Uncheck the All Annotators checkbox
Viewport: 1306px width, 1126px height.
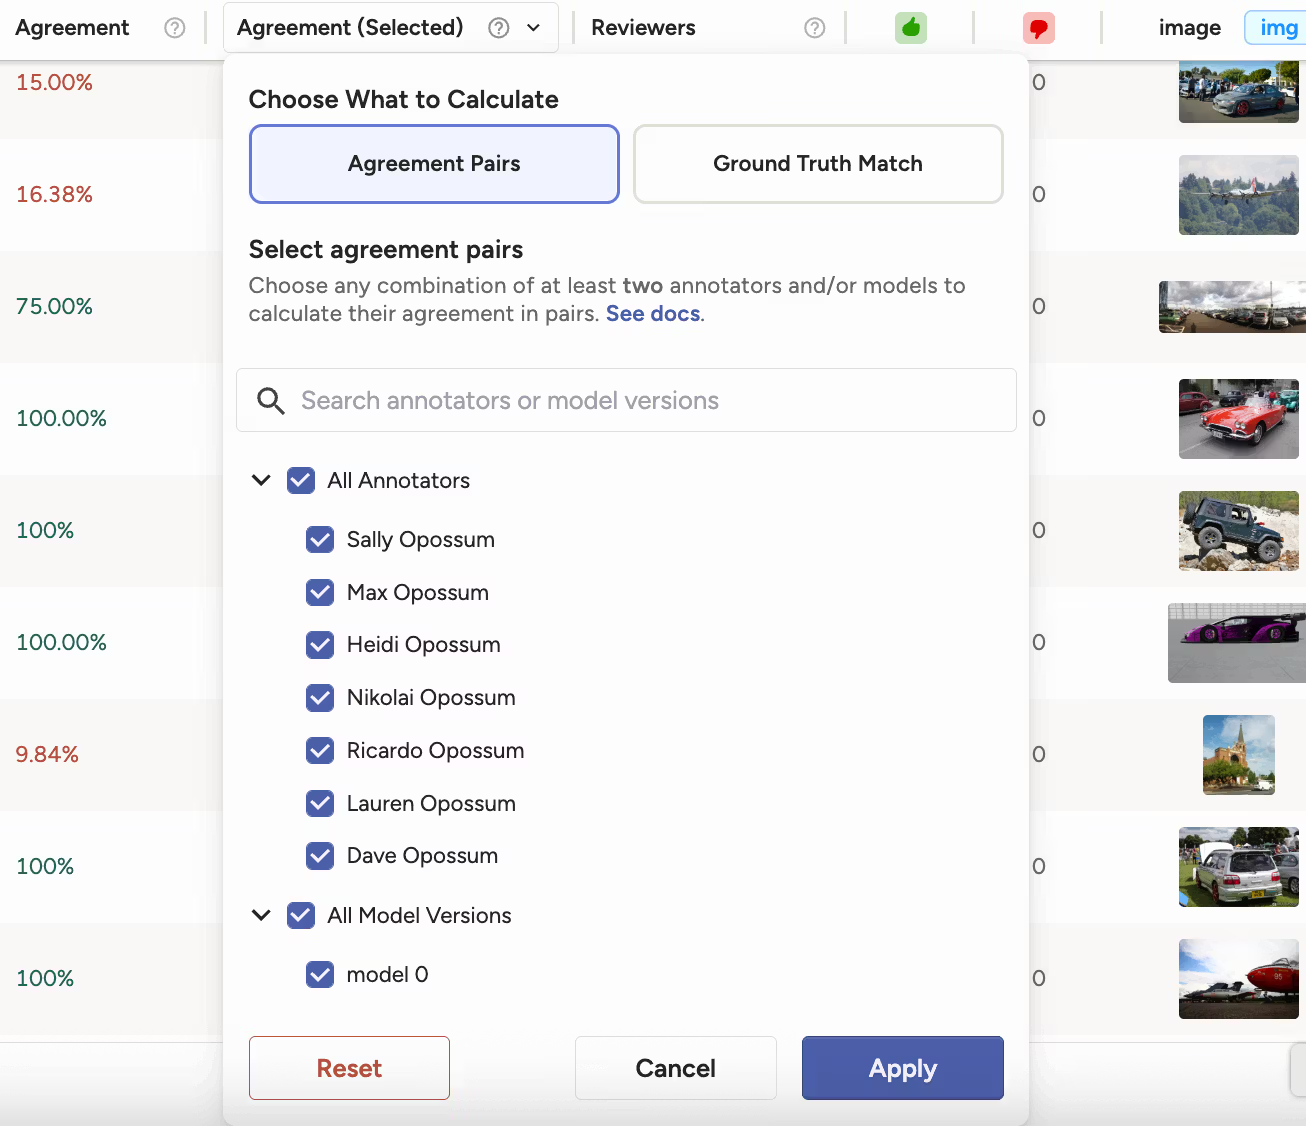[301, 480]
